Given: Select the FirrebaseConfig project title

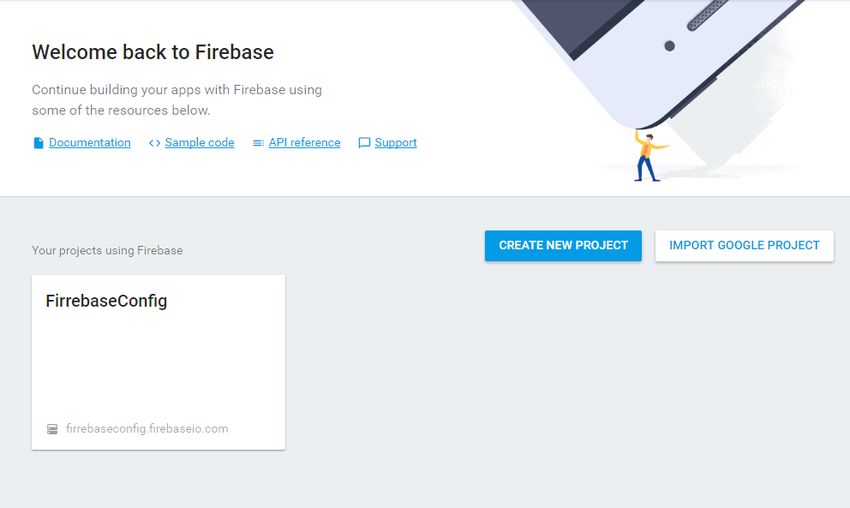Looking at the screenshot, I should (106, 301).
